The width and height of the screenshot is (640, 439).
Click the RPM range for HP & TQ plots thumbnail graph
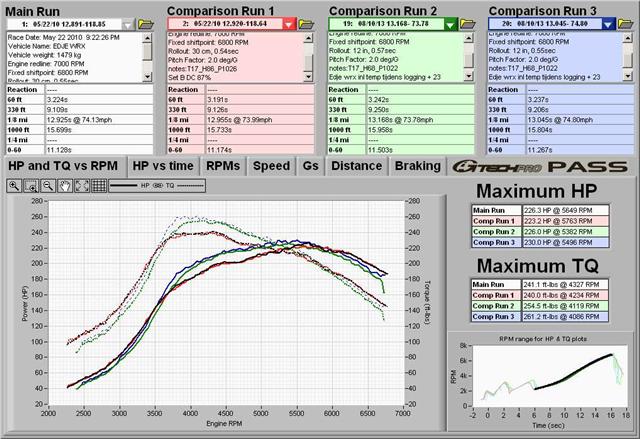(549, 376)
